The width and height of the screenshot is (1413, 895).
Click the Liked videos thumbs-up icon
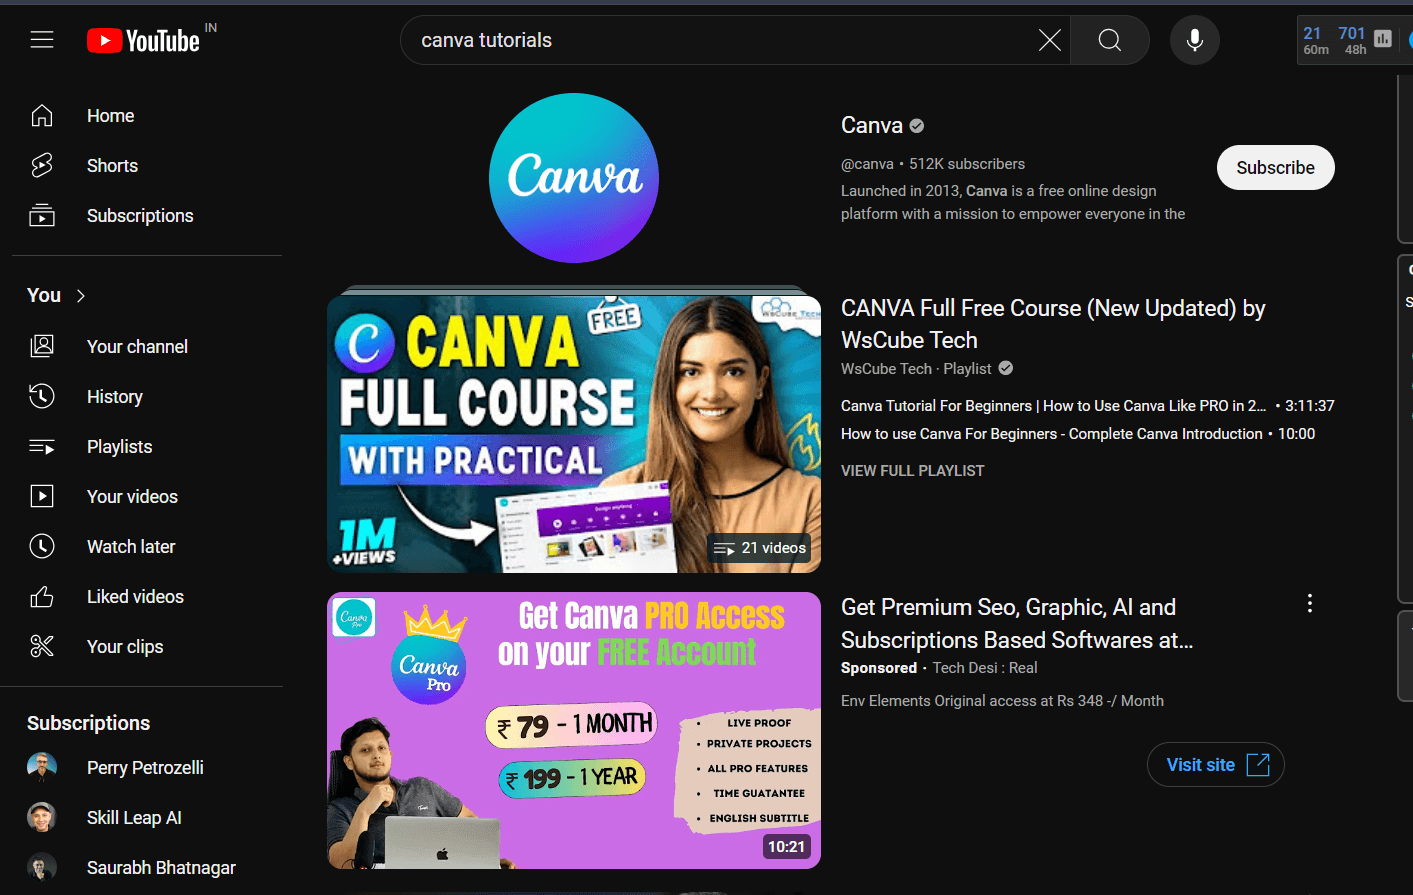(x=42, y=597)
